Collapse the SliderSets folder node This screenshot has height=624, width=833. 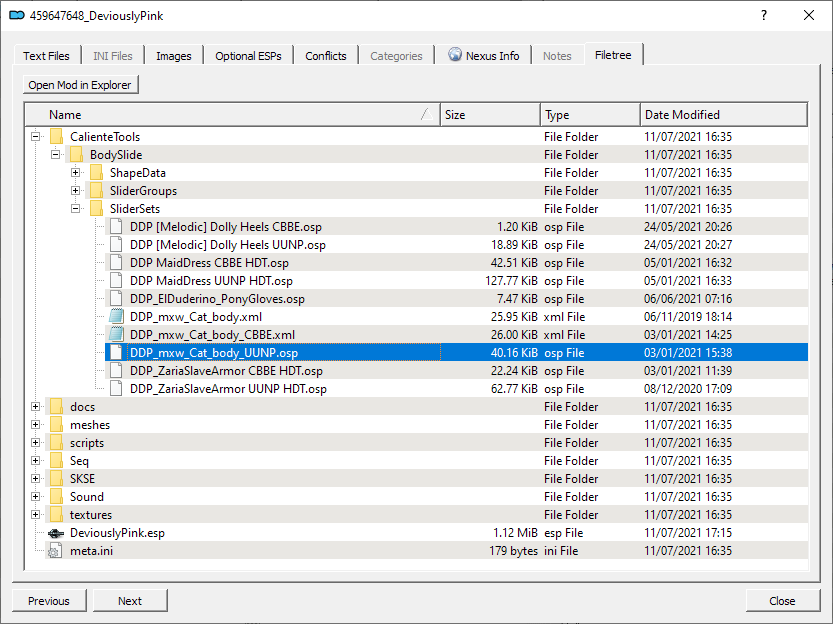(75, 209)
